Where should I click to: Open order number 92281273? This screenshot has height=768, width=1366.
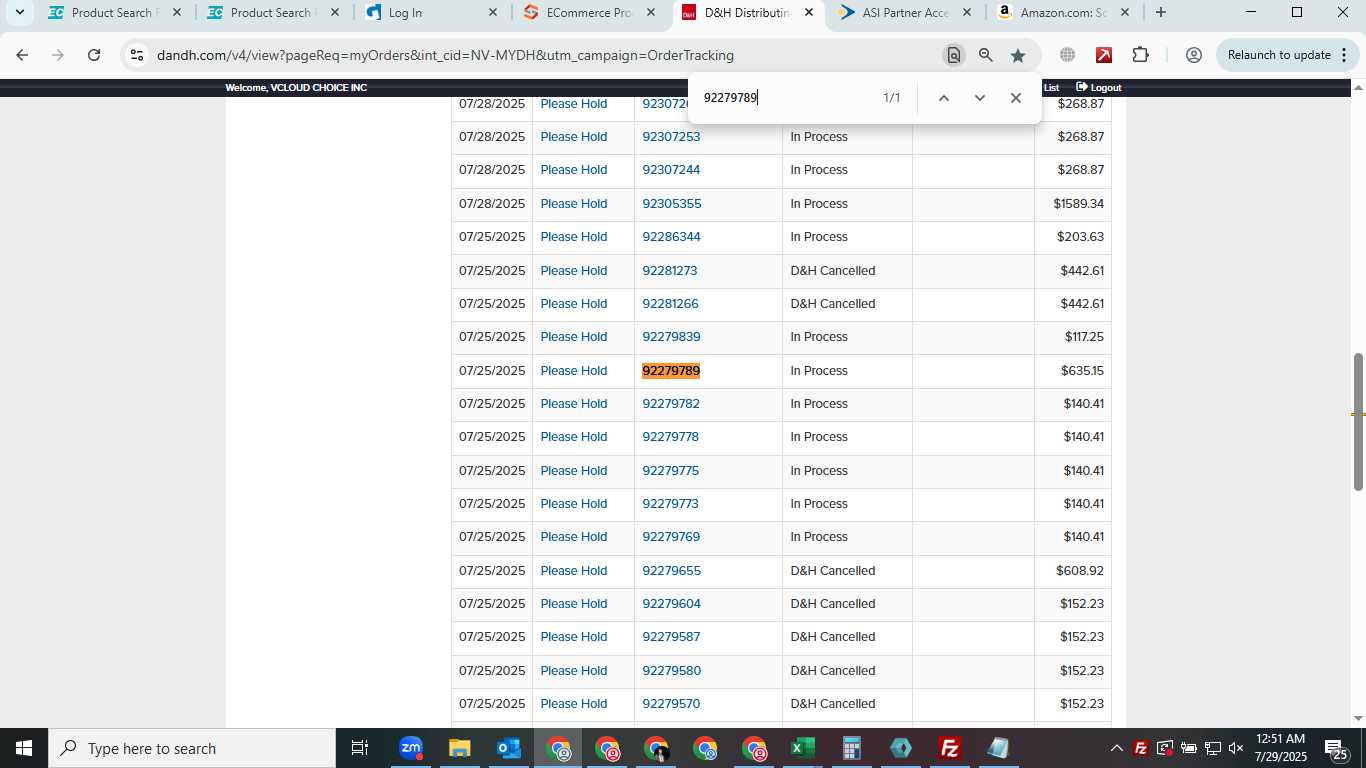pos(669,271)
